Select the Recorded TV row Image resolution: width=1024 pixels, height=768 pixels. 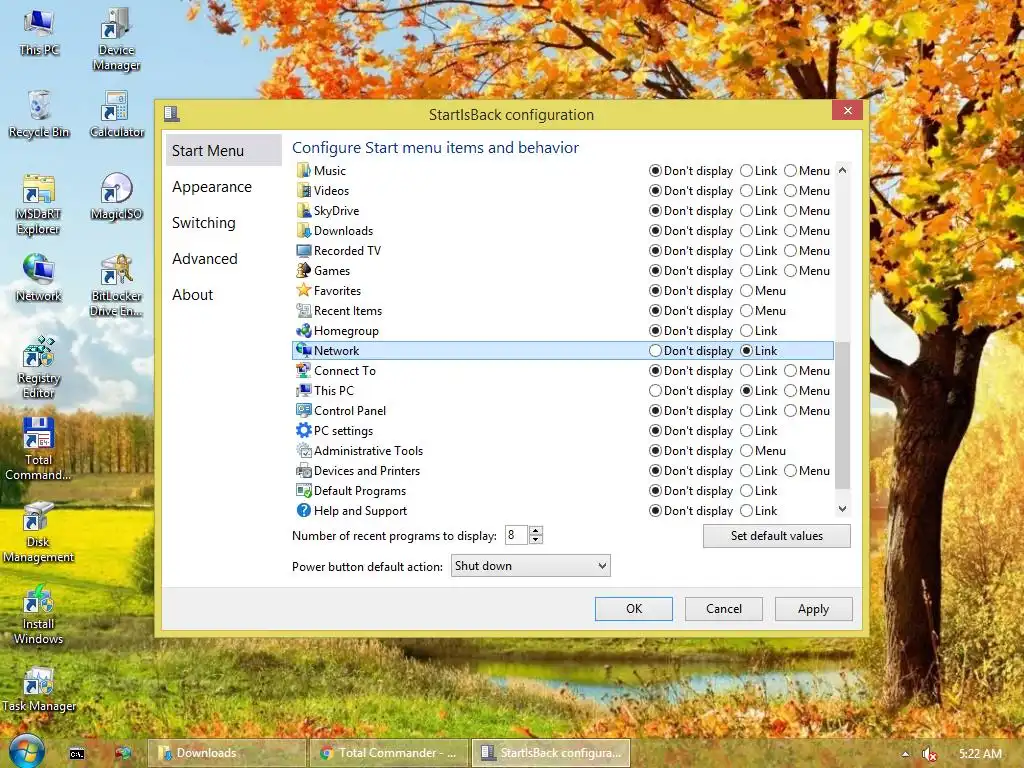point(563,251)
